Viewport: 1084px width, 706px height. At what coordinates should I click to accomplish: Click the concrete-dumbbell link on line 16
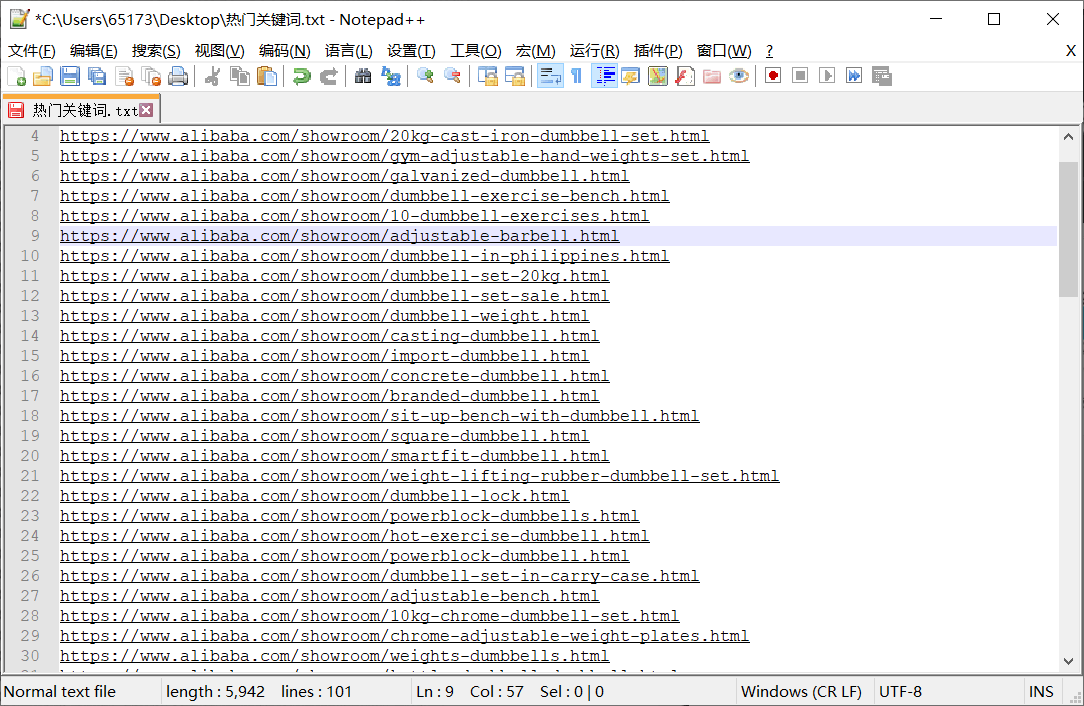335,375
